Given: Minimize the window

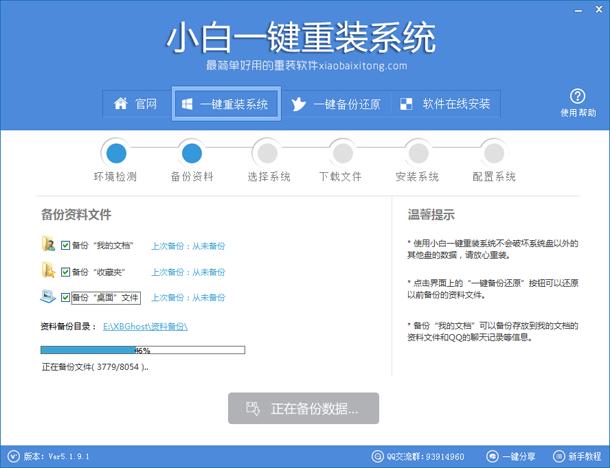Looking at the screenshot, I should (578, 11).
